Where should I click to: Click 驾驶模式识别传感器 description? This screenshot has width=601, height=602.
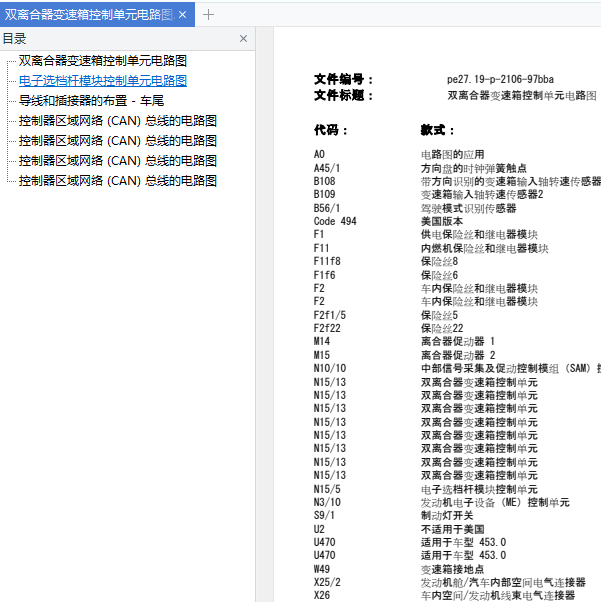tap(469, 208)
